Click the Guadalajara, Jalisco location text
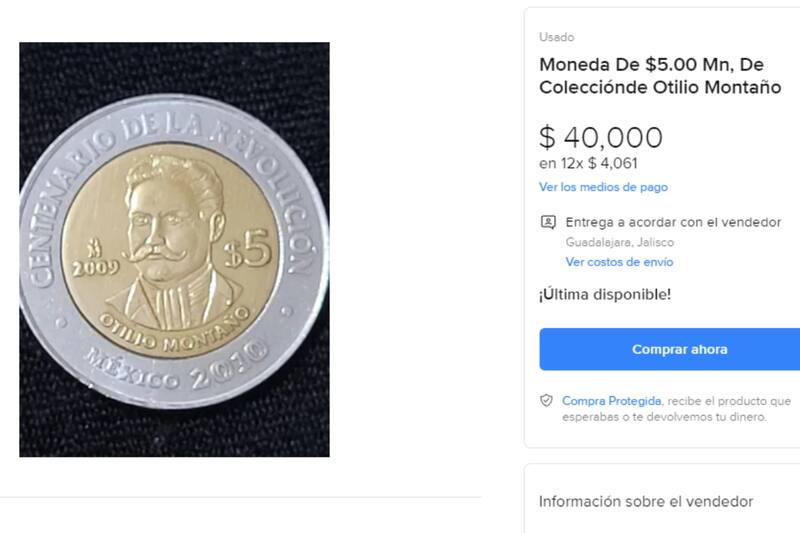800x533 pixels. [619, 242]
